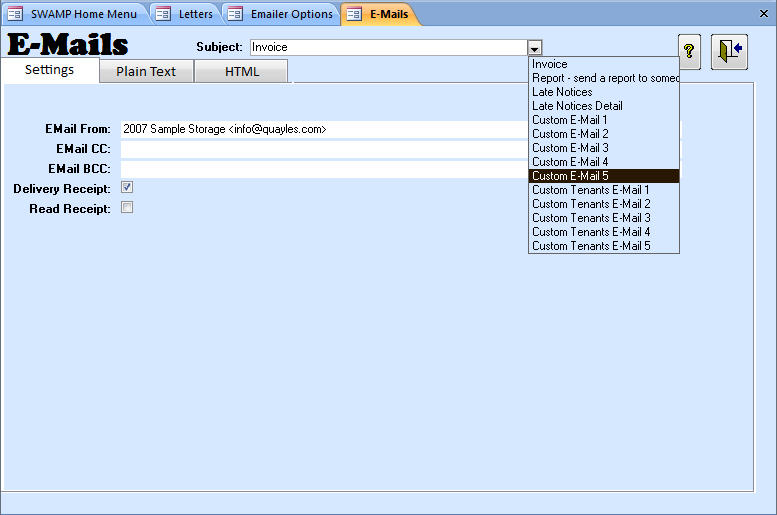Viewport: 777px width, 515px height.
Task: Click the exit door icon button
Action: pyautogui.click(x=729, y=52)
